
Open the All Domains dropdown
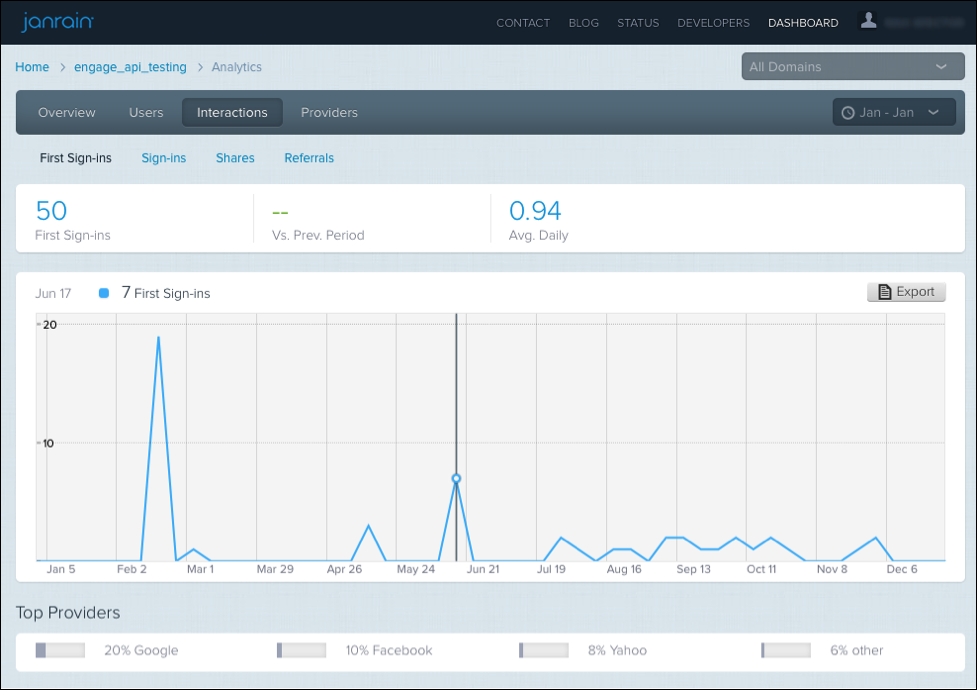click(x=848, y=67)
